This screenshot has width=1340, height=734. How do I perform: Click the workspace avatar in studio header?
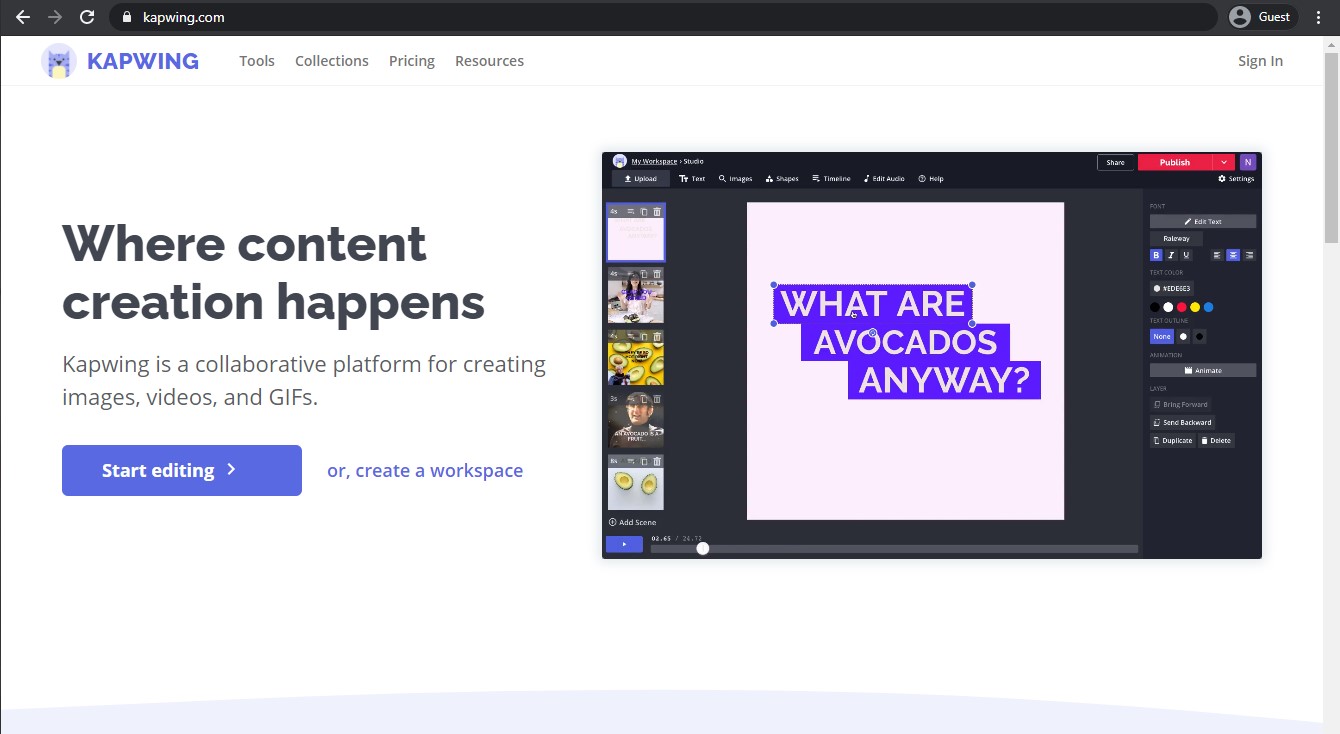tap(620, 161)
